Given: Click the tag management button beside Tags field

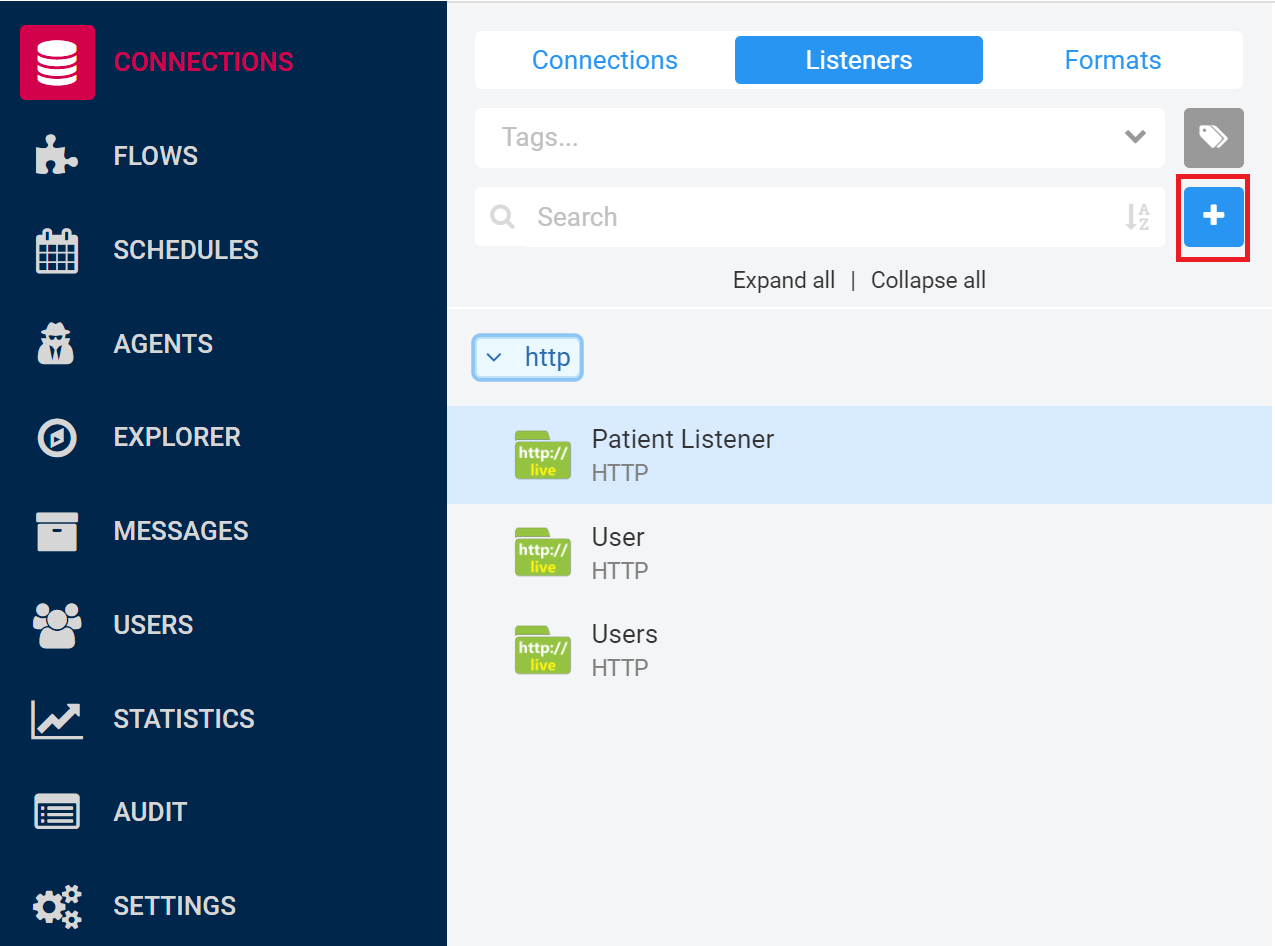Looking at the screenshot, I should point(1213,137).
